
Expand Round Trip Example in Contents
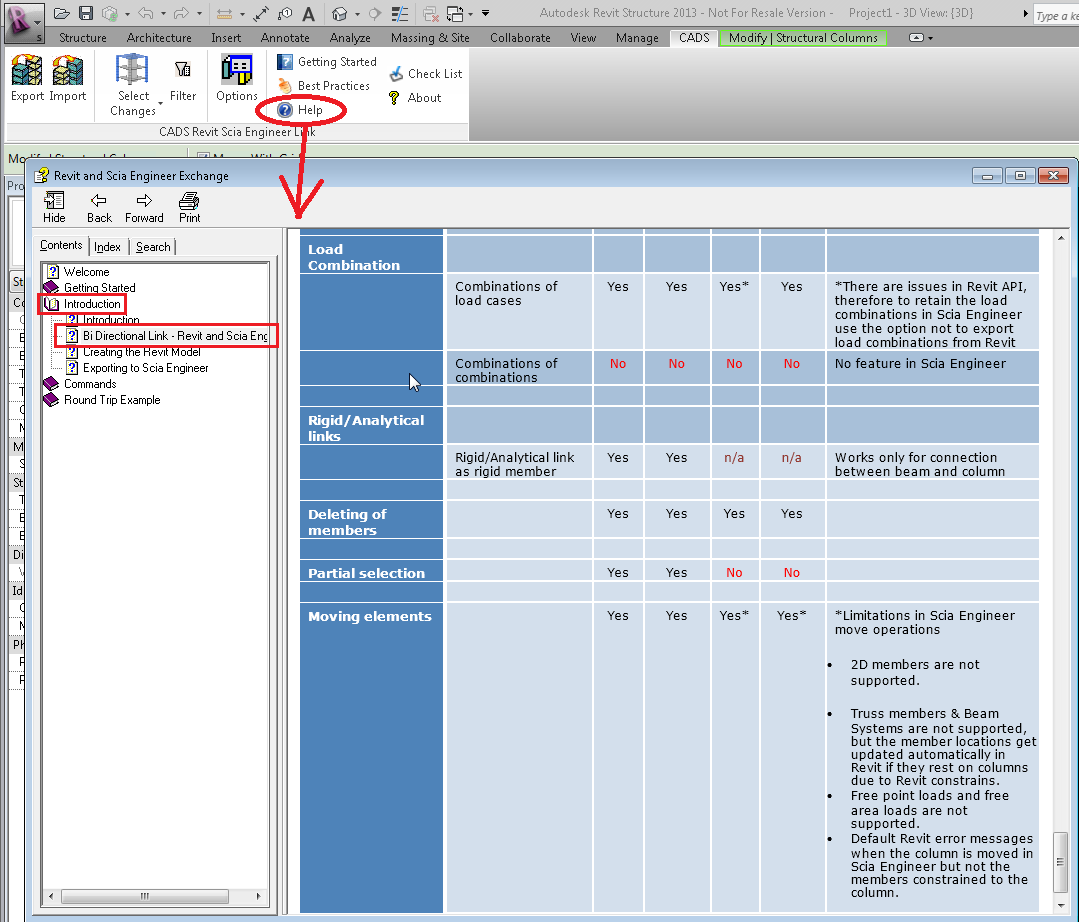(111, 400)
